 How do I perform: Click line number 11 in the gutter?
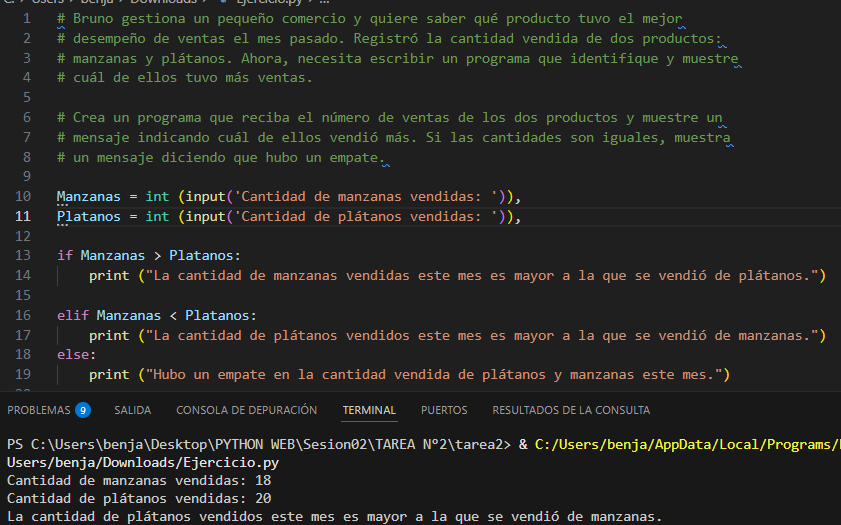pyautogui.click(x=23, y=216)
